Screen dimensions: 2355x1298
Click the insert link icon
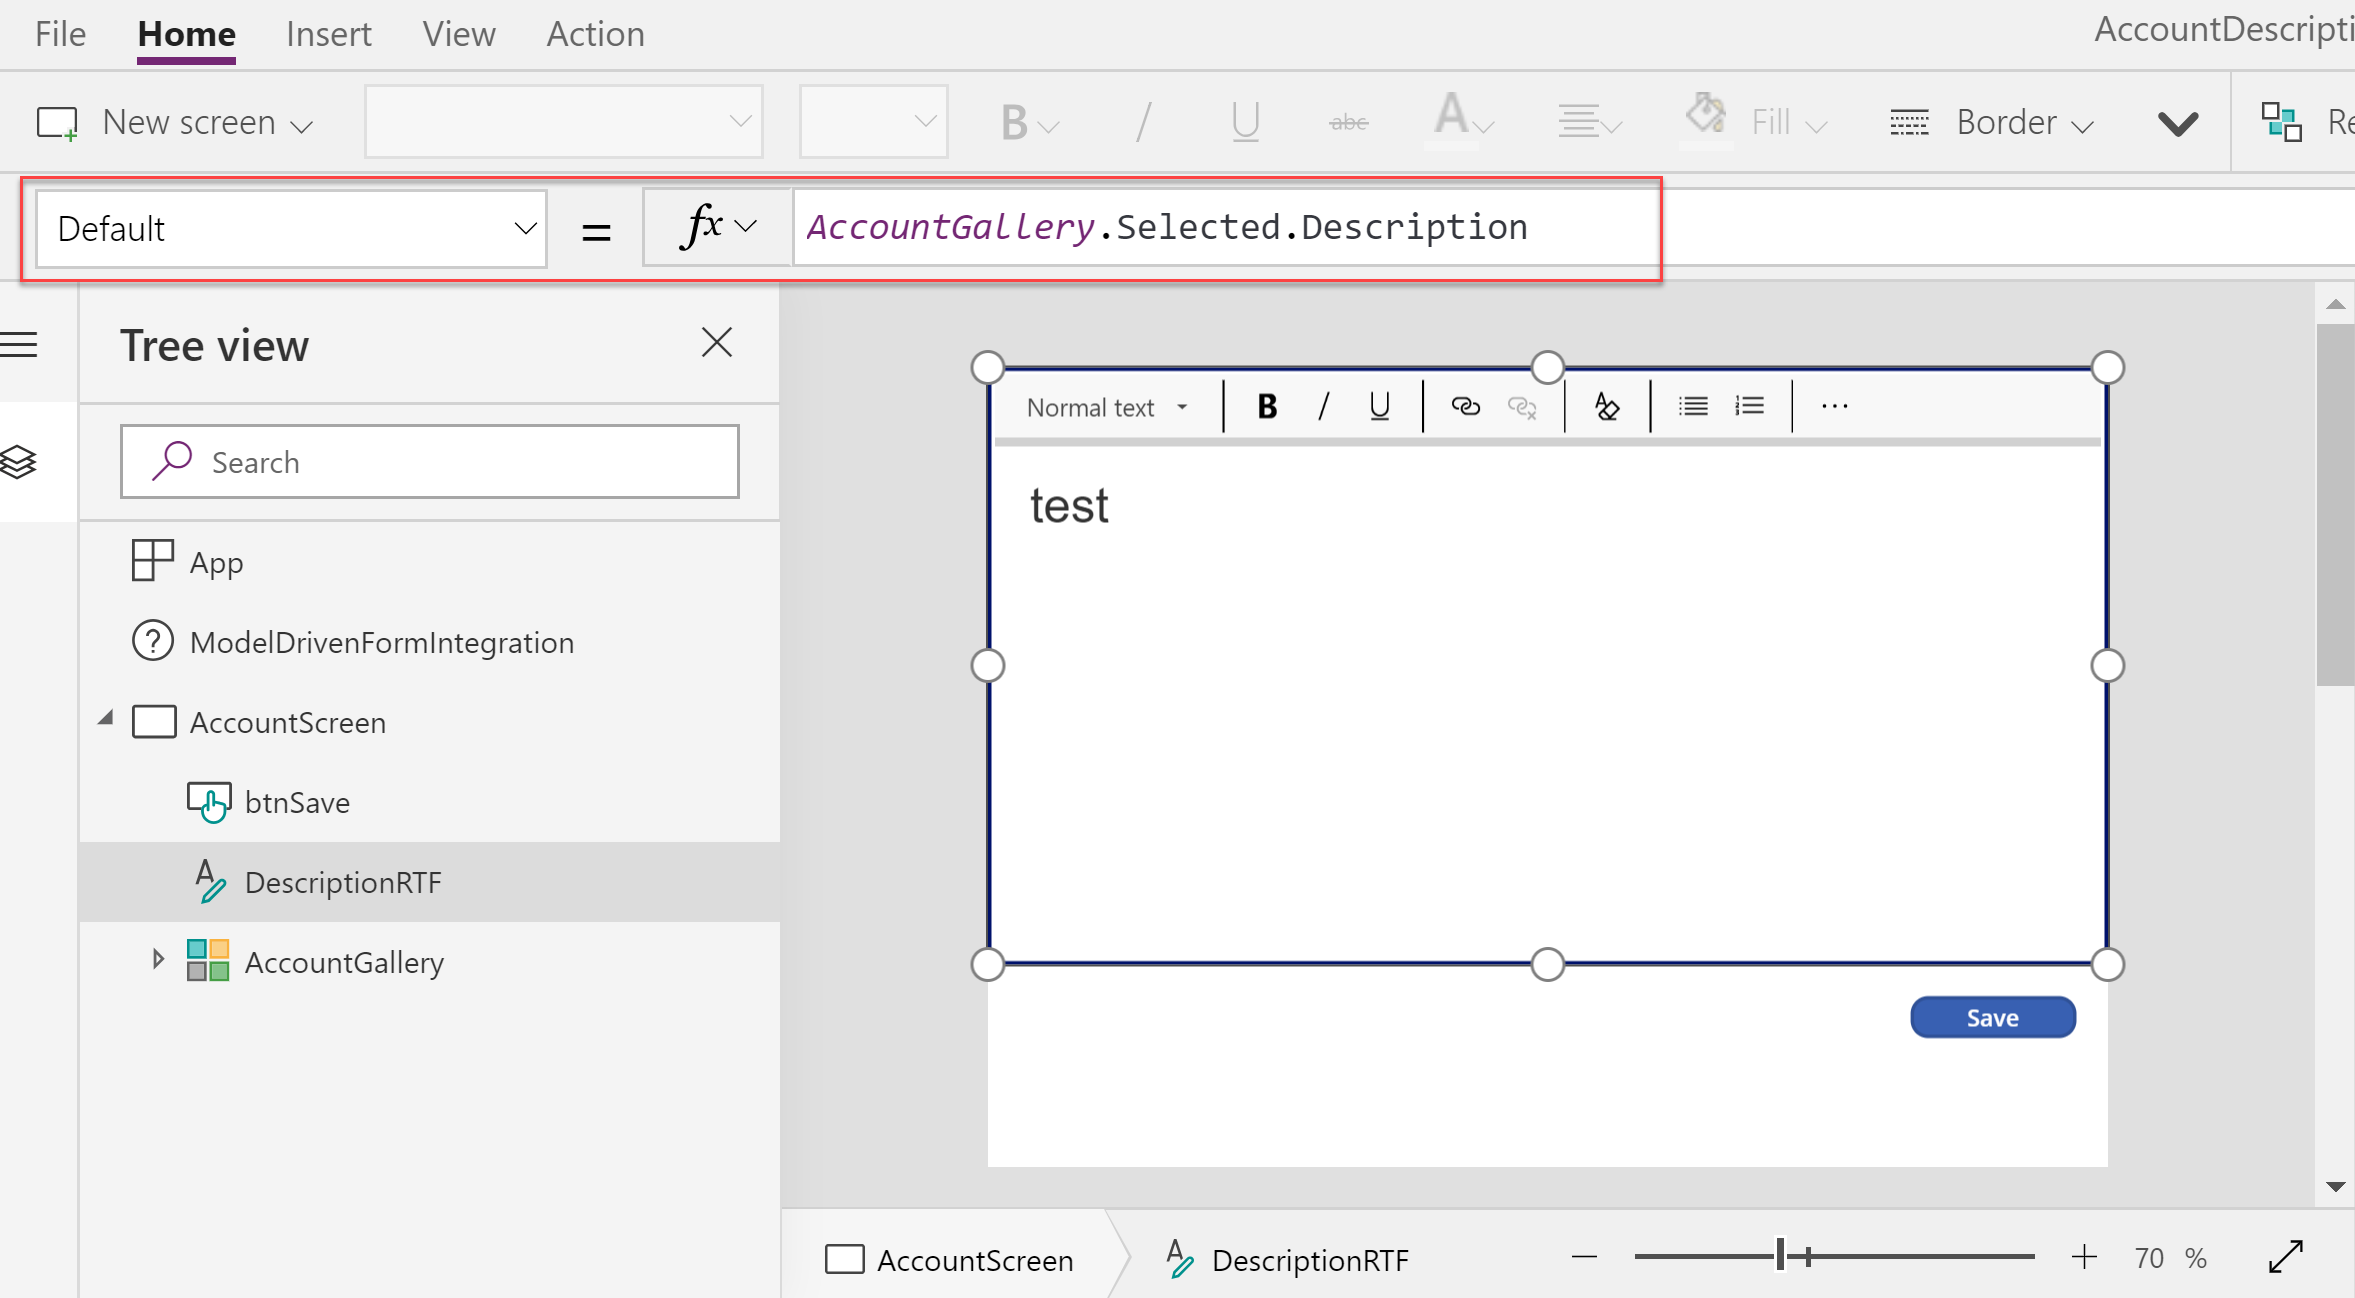[x=1465, y=406]
